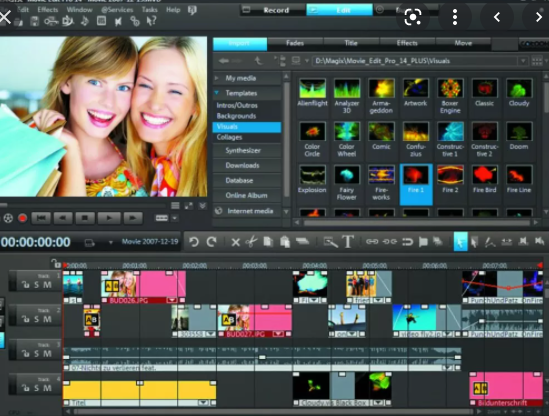Viewport: 549px width, 416px height.
Task: Select the scissors cut tool
Action: tap(251, 242)
